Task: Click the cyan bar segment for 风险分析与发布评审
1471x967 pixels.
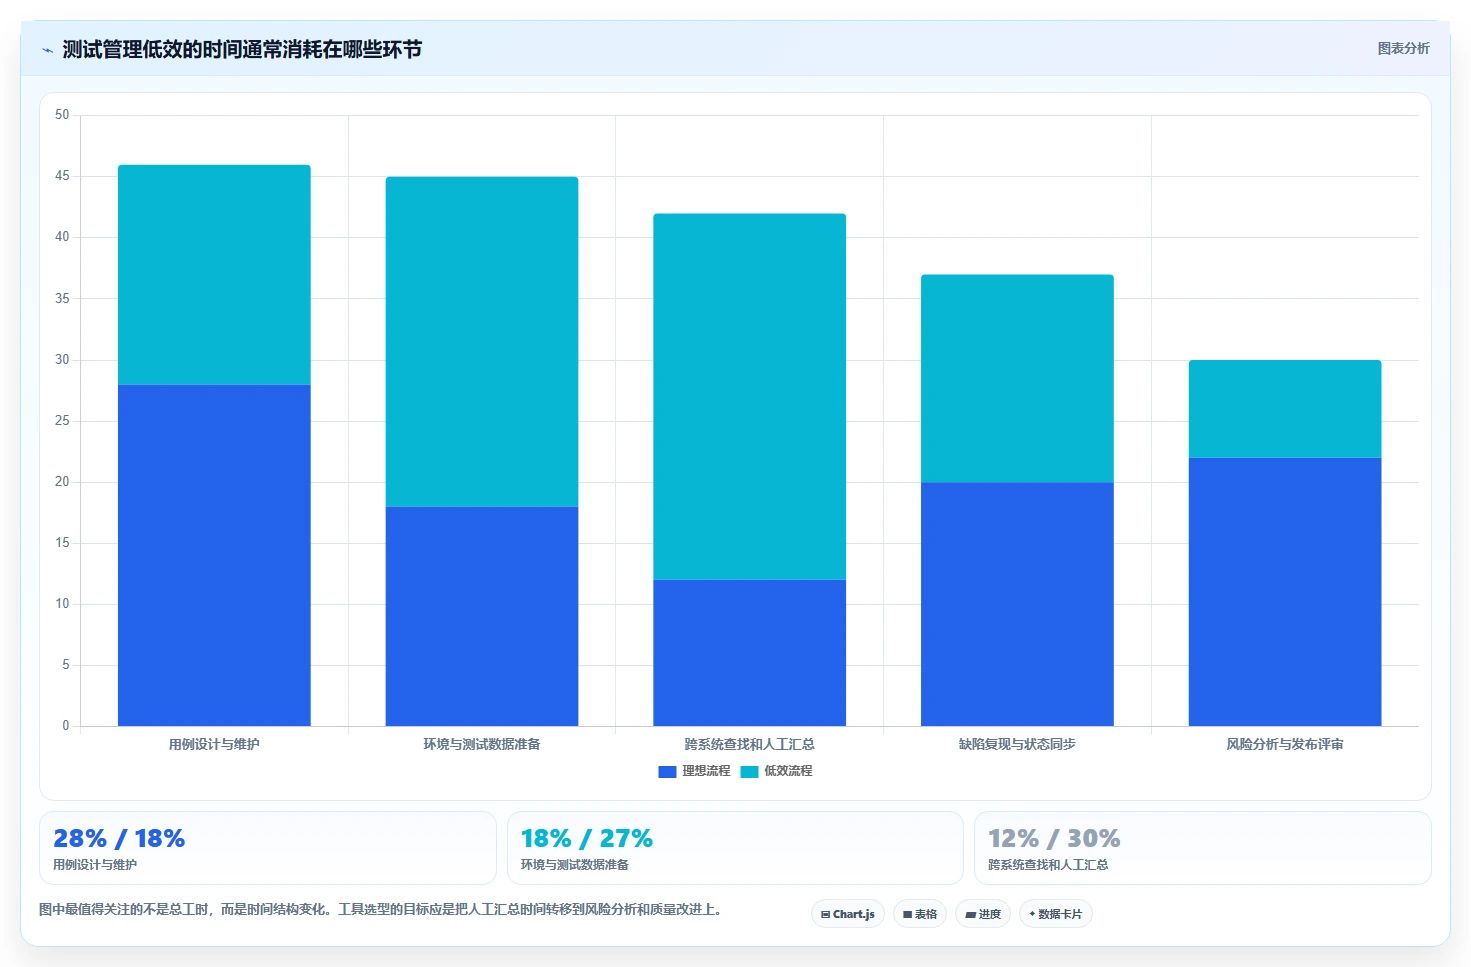Action: (x=1285, y=409)
